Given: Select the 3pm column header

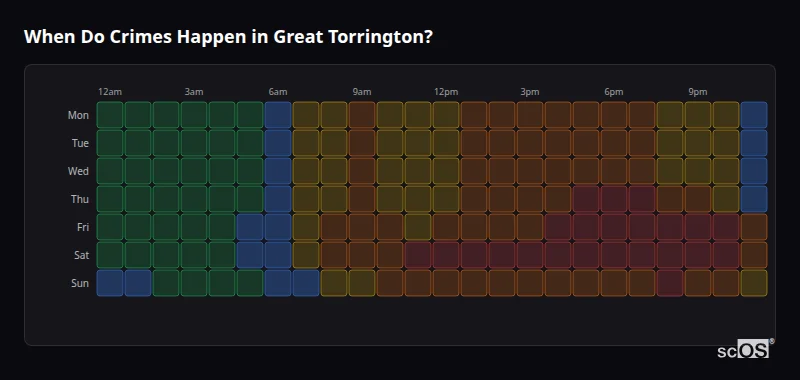Looking at the screenshot, I should point(530,92).
